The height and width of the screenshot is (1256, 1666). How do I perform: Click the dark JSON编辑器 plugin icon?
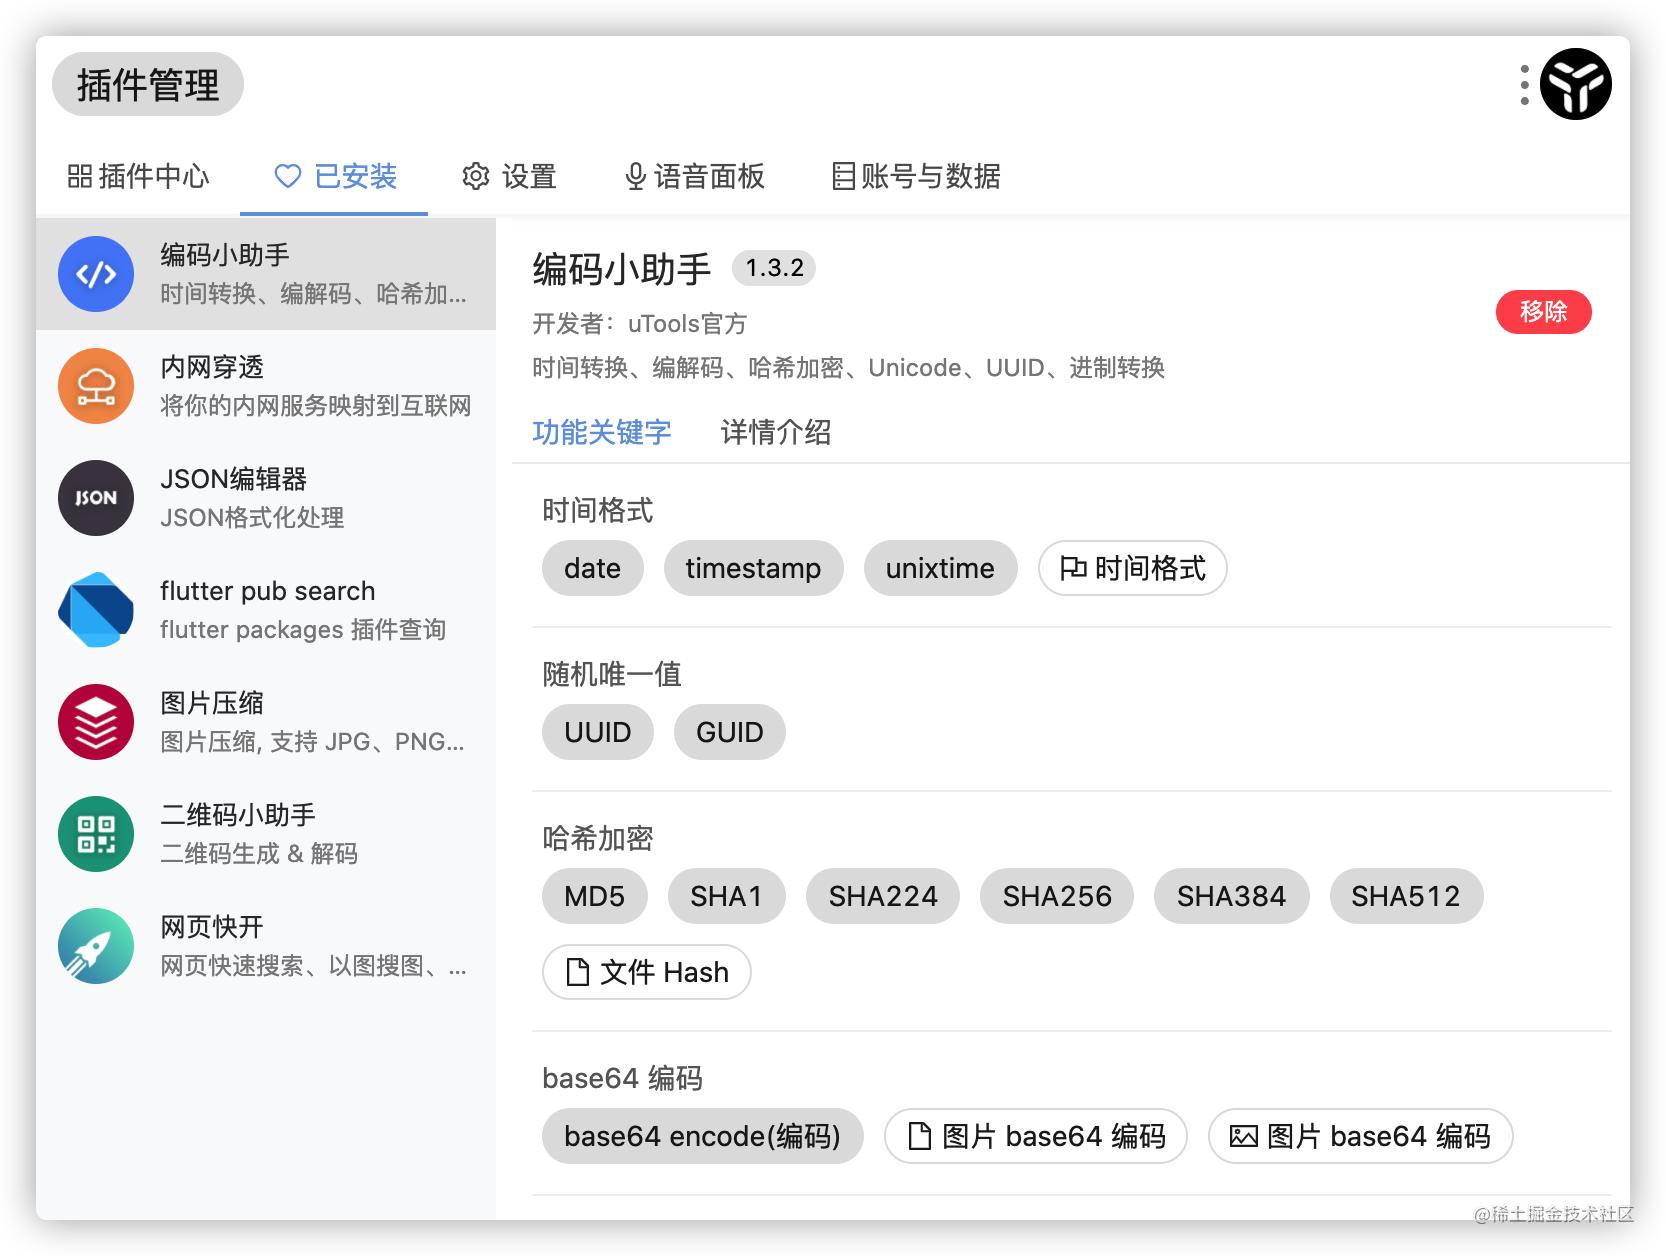coord(96,498)
